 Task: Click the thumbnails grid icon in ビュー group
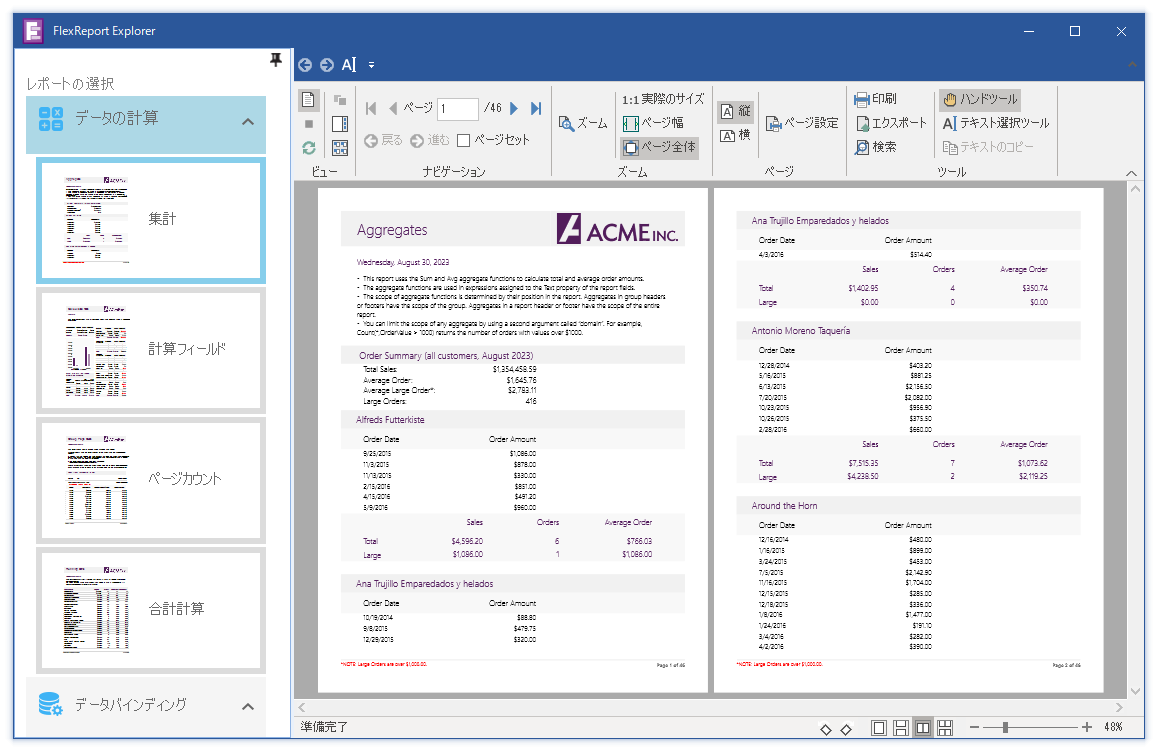(x=340, y=148)
